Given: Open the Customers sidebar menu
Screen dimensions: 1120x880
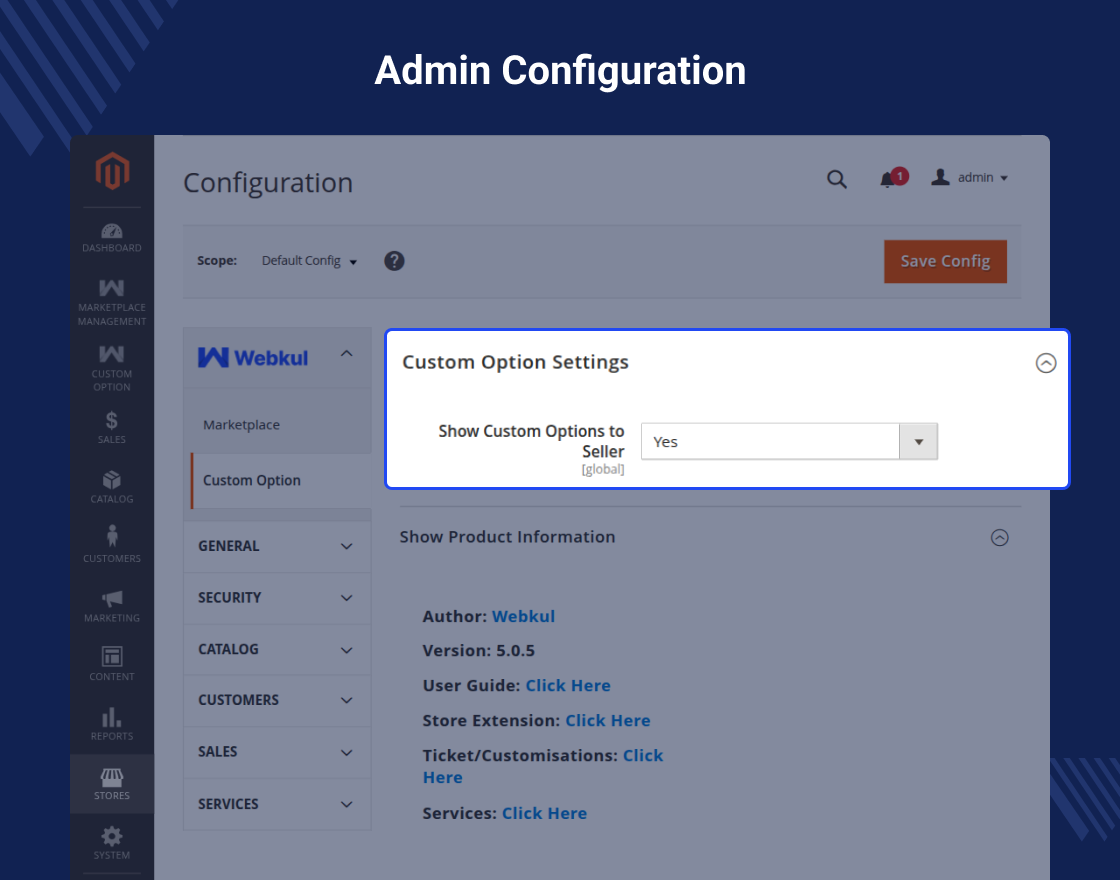Looking at the screenshot, I should tap(111, 544).
